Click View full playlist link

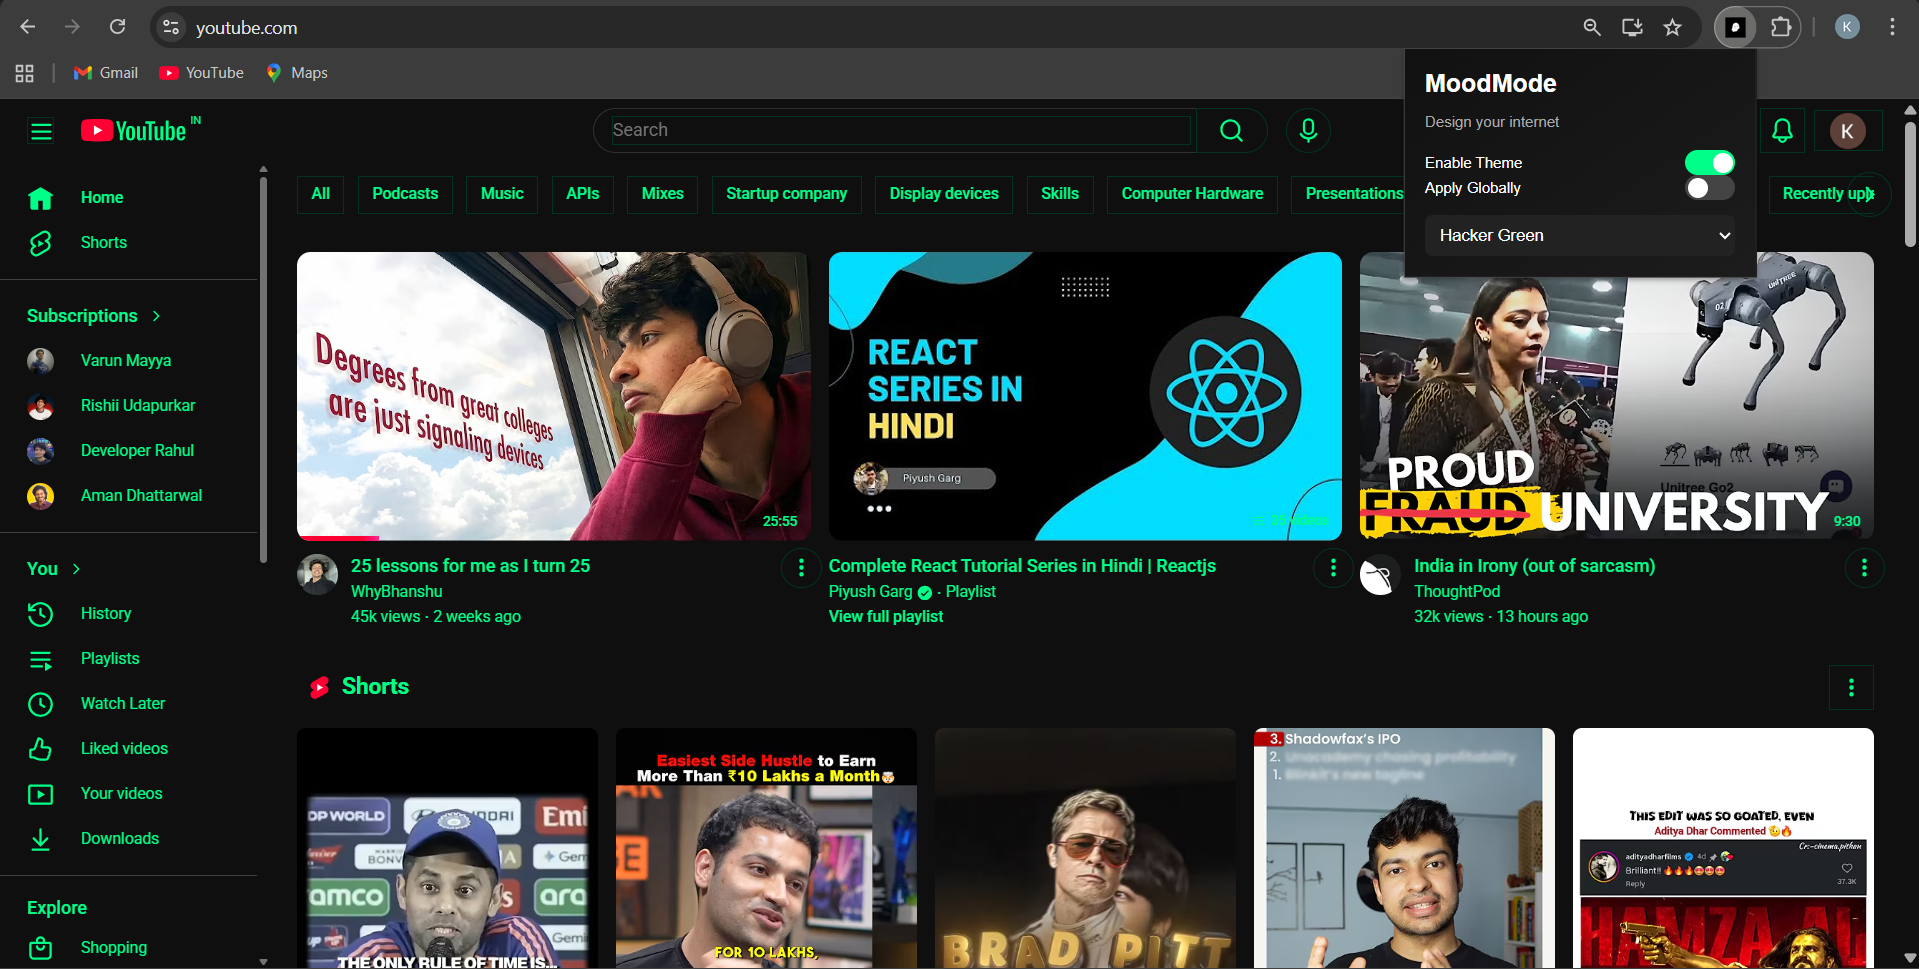[886, 617]
